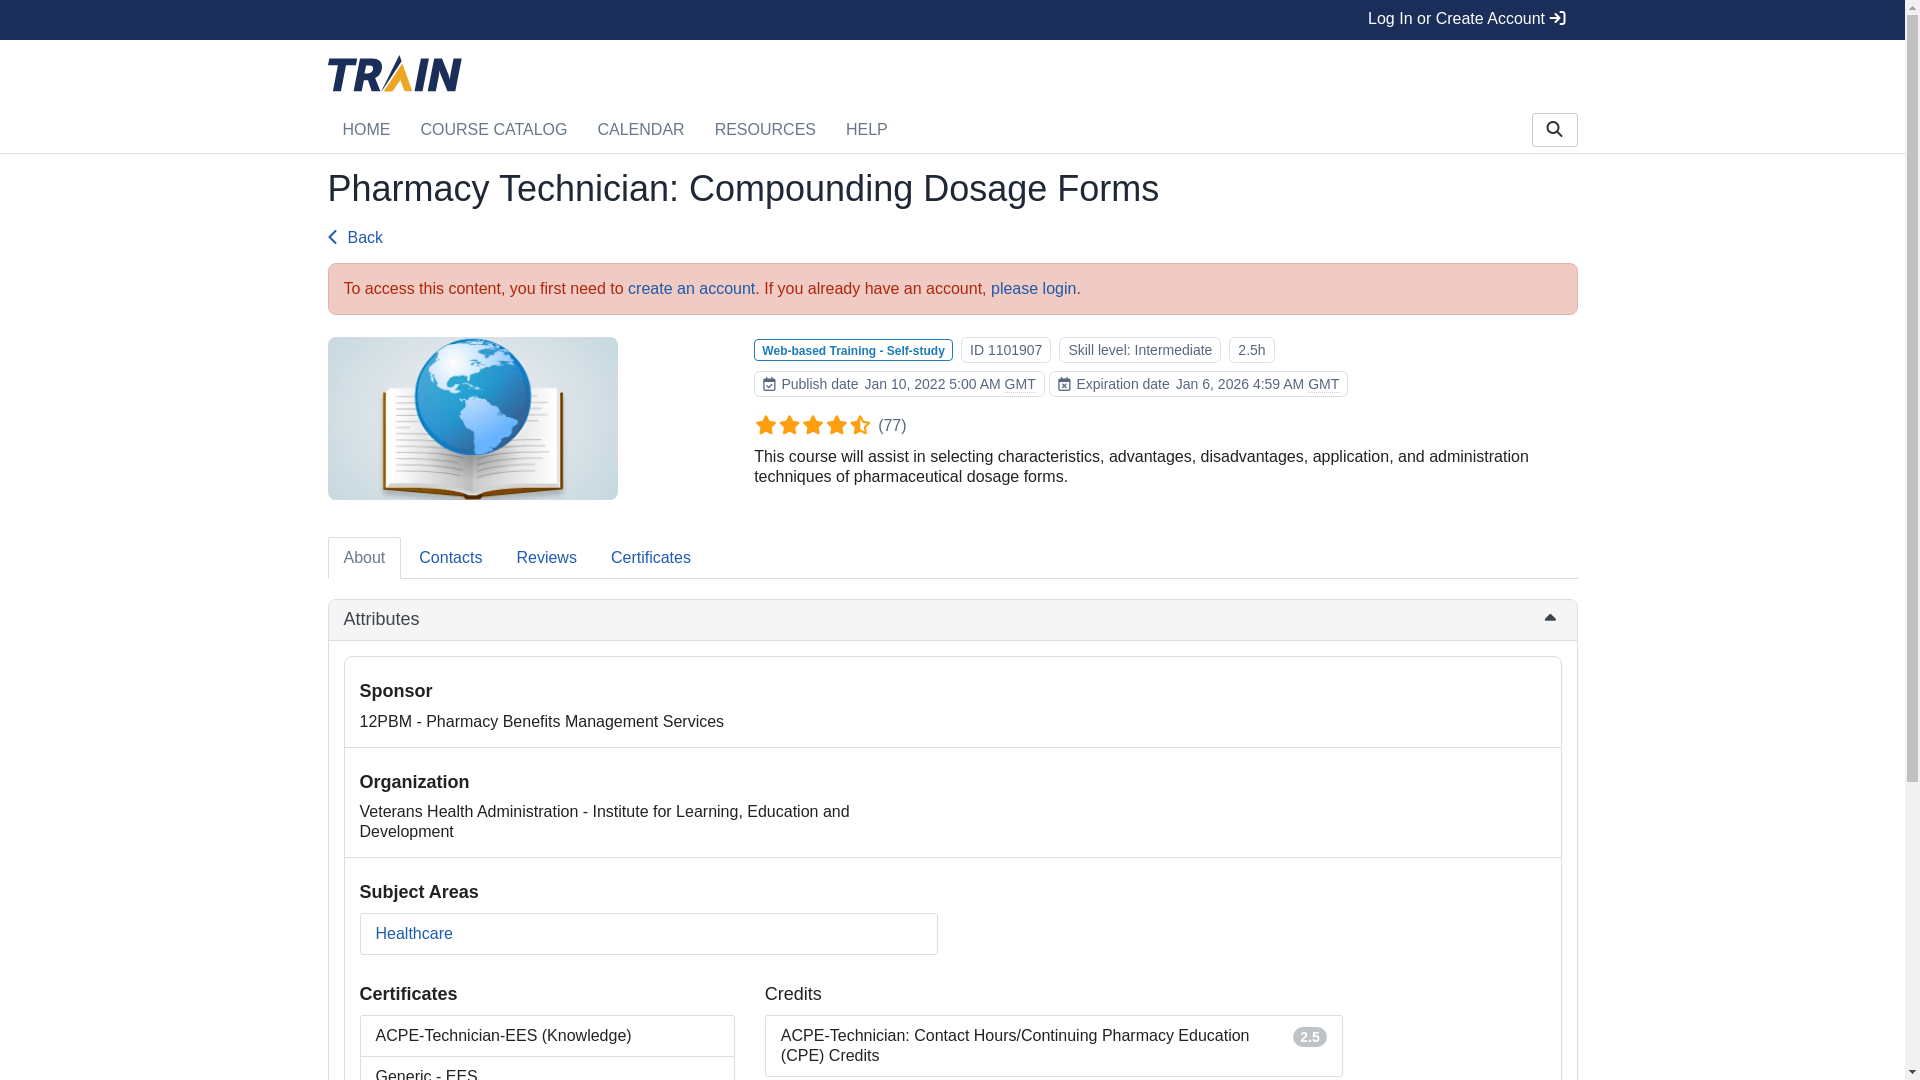
Task: Click the Back chevron icon
Action: click(333, 238)
